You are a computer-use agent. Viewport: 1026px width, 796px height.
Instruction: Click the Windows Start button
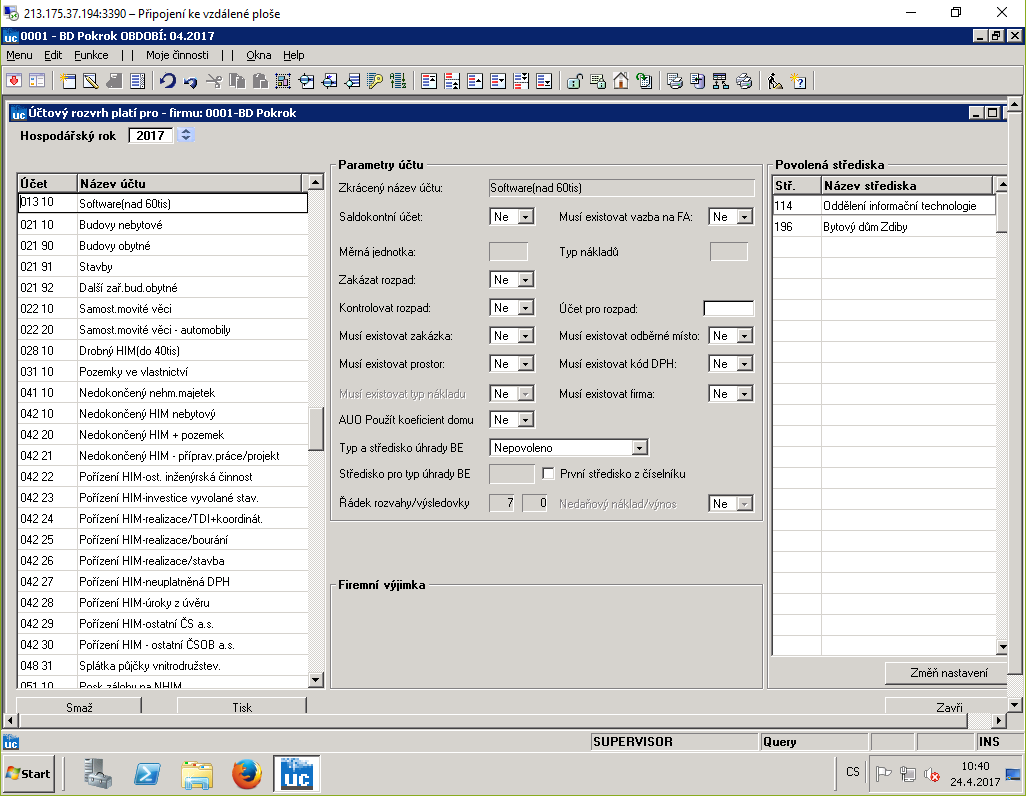(x=27, y=774)
